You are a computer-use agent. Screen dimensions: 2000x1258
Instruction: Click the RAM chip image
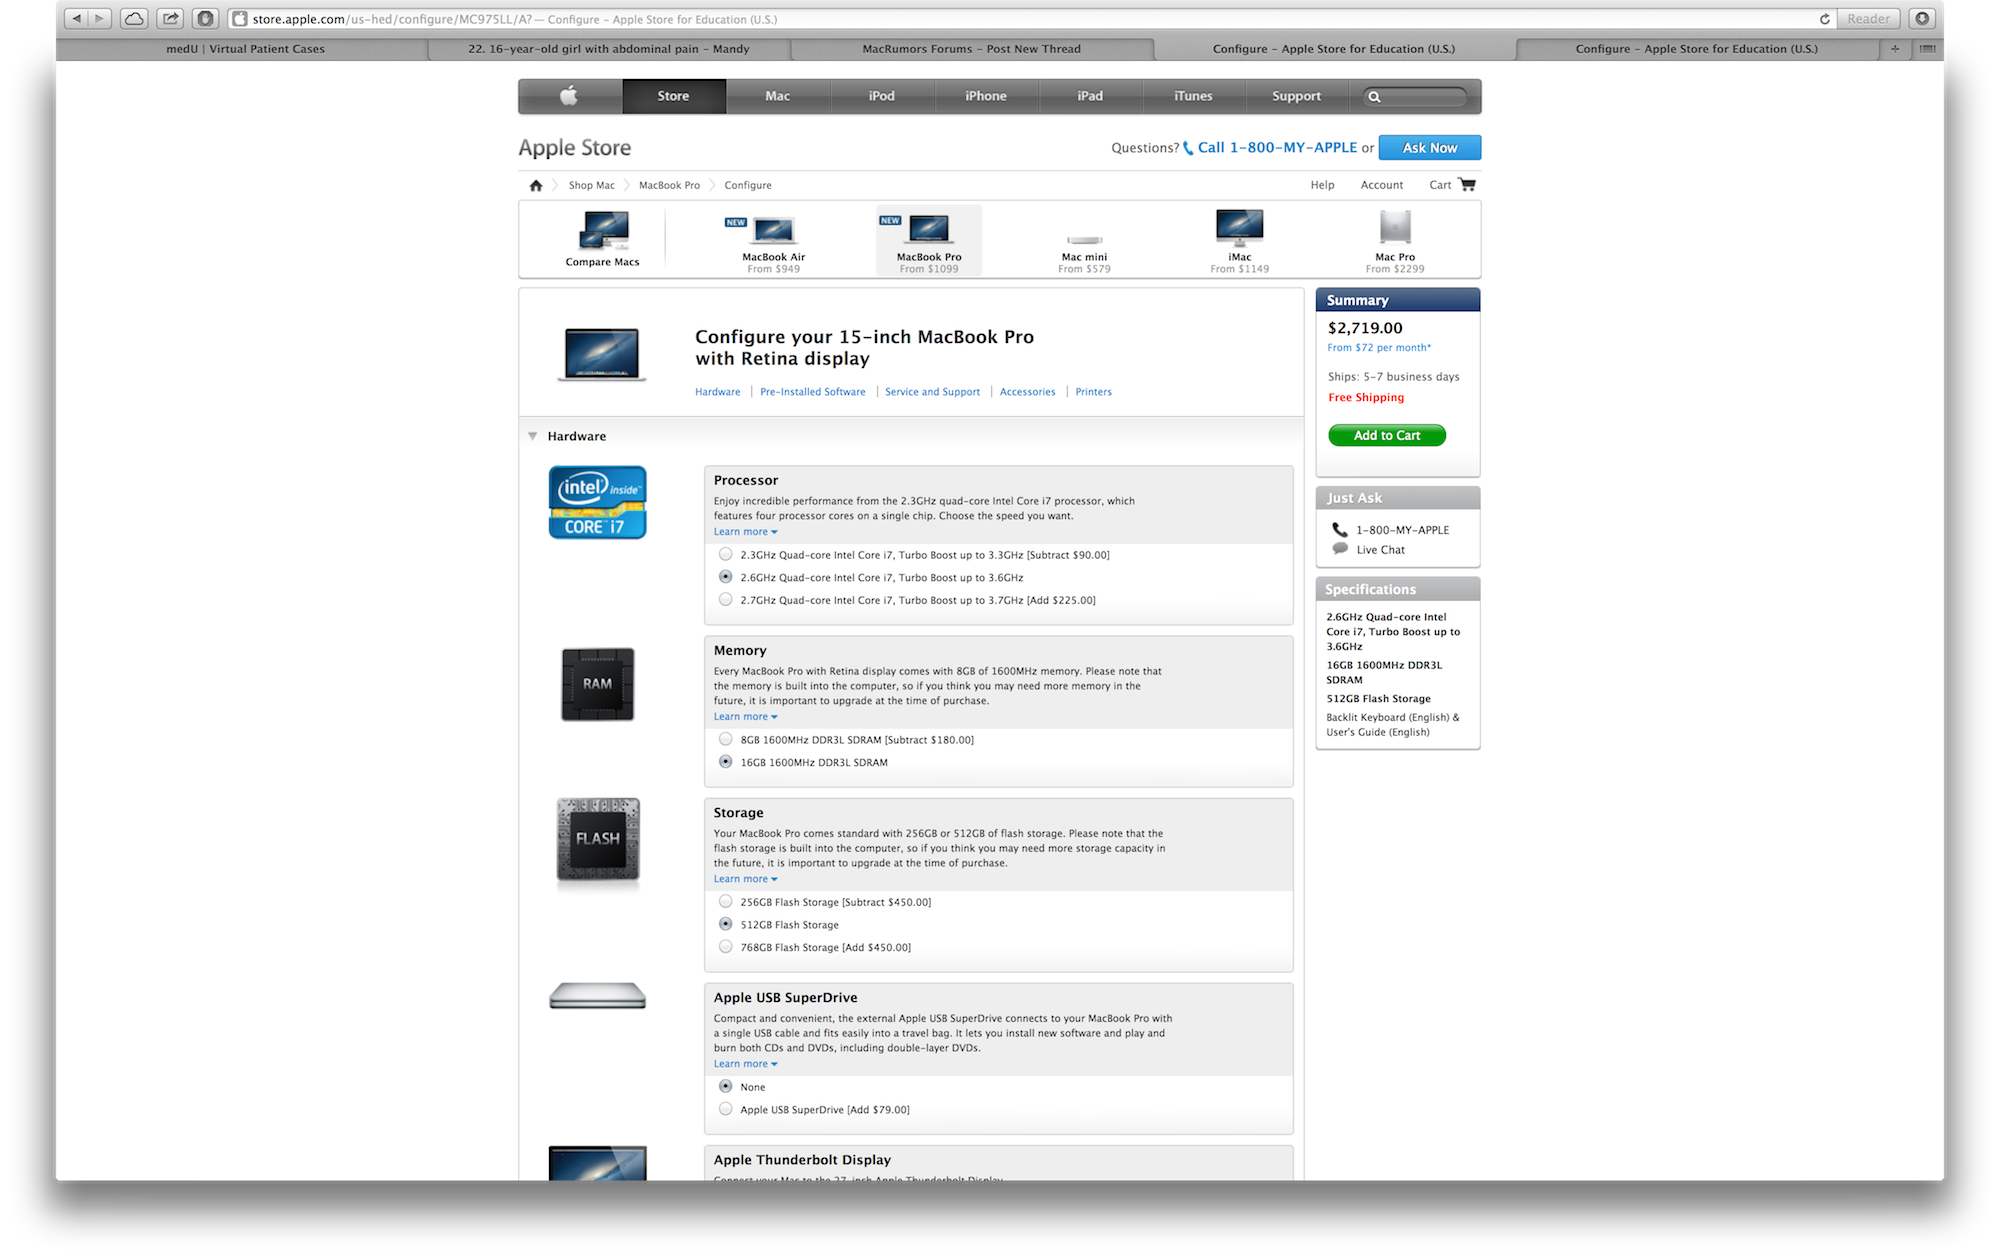[x=597, y=684]
